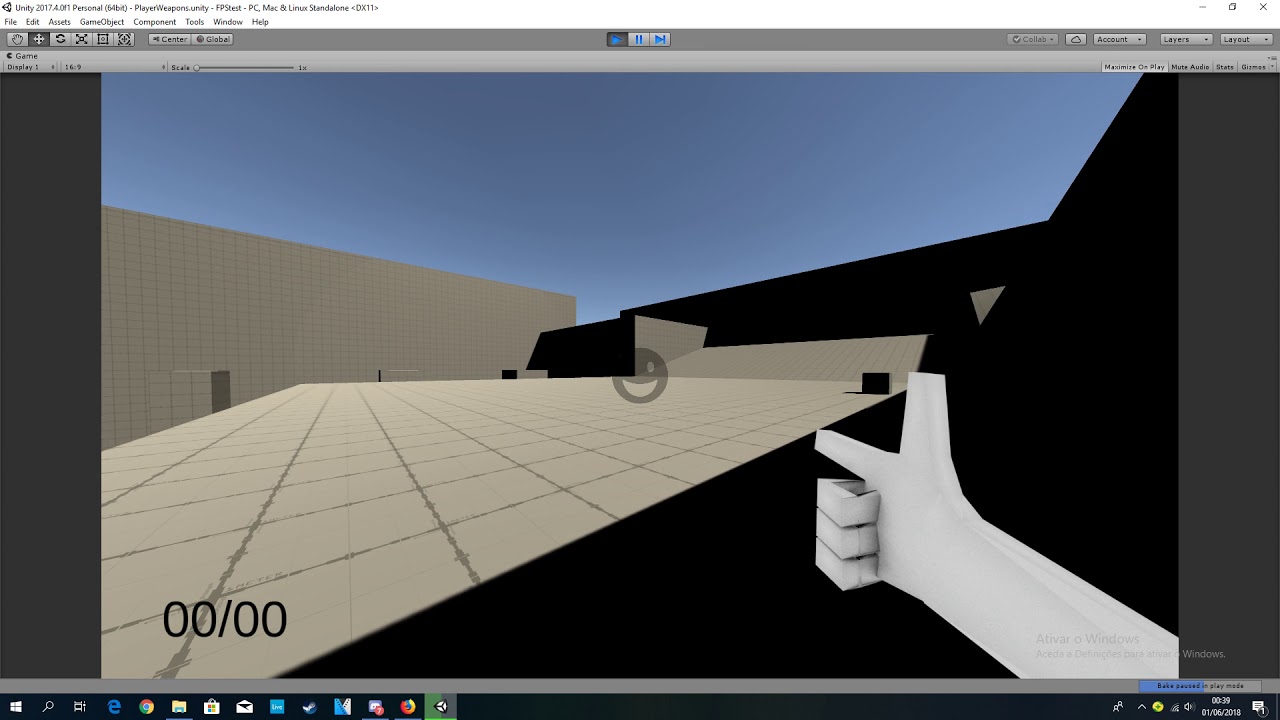Toggle the Stats overlay
This screenshot has width=1280, height=720.
pyautogui.click(x=1225, y=67)
